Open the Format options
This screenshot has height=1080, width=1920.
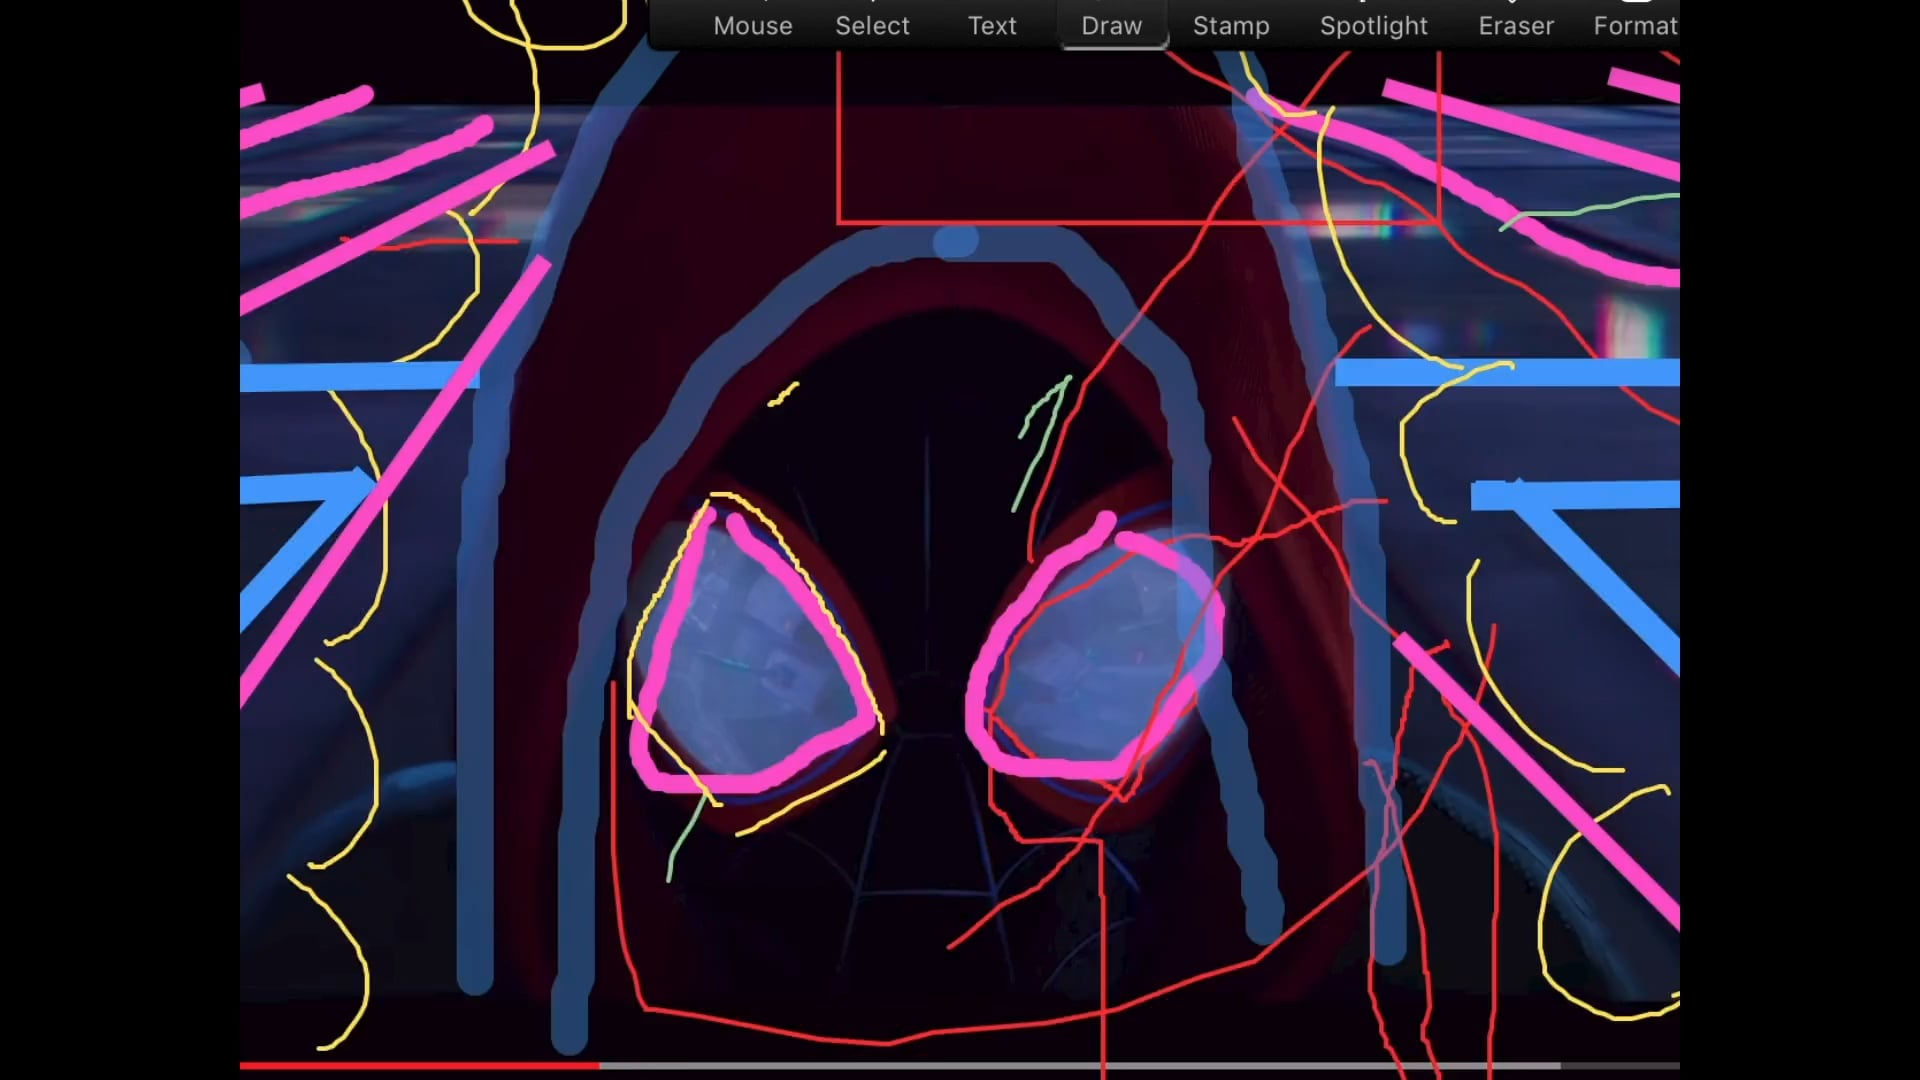pos(1634,26)
